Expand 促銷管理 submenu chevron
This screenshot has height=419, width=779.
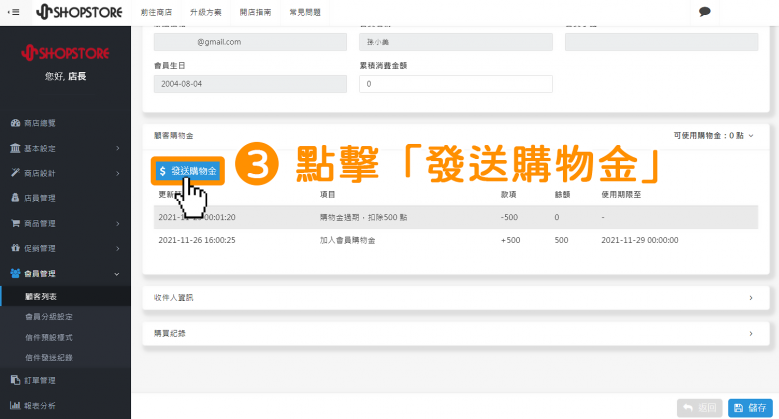(x=118, y=249)
